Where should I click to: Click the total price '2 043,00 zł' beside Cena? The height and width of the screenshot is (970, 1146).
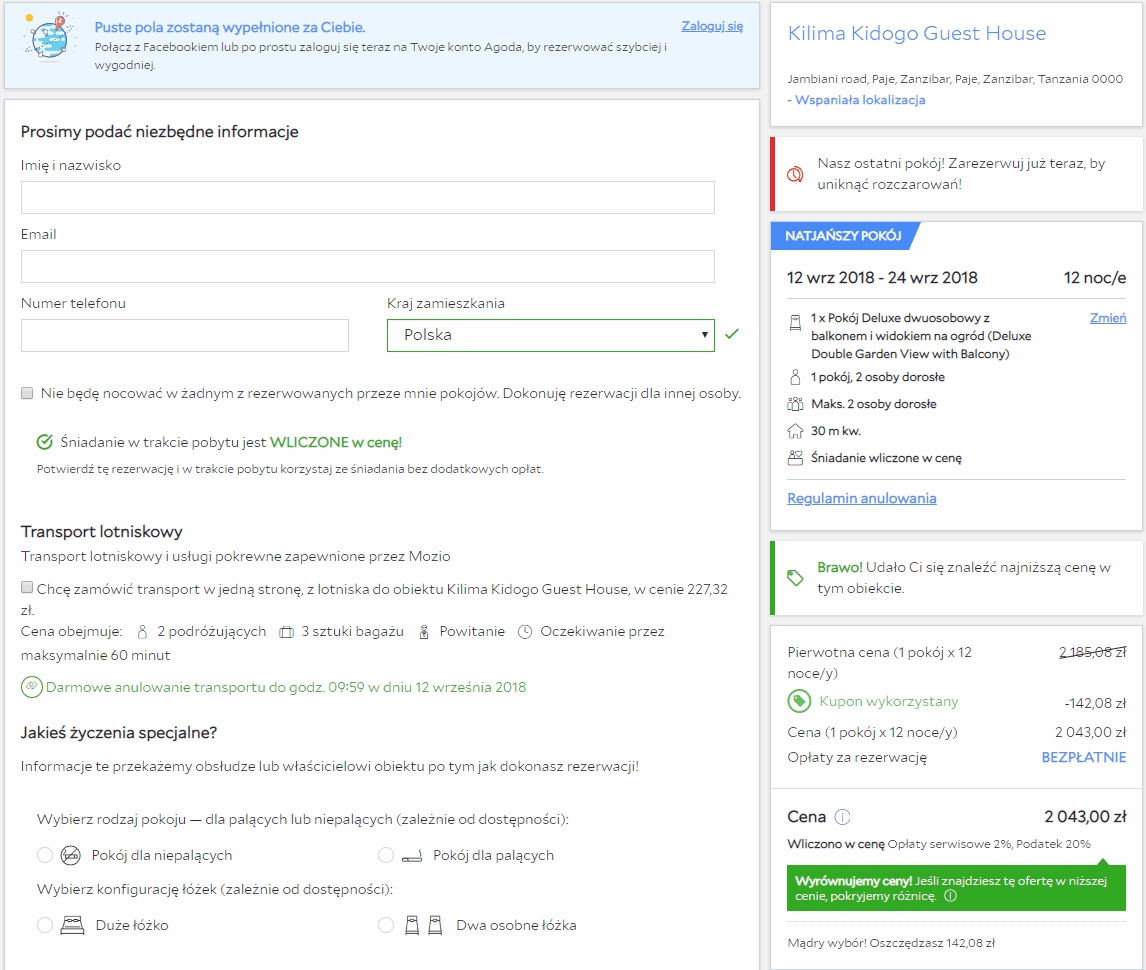(x=1085, y=816)
